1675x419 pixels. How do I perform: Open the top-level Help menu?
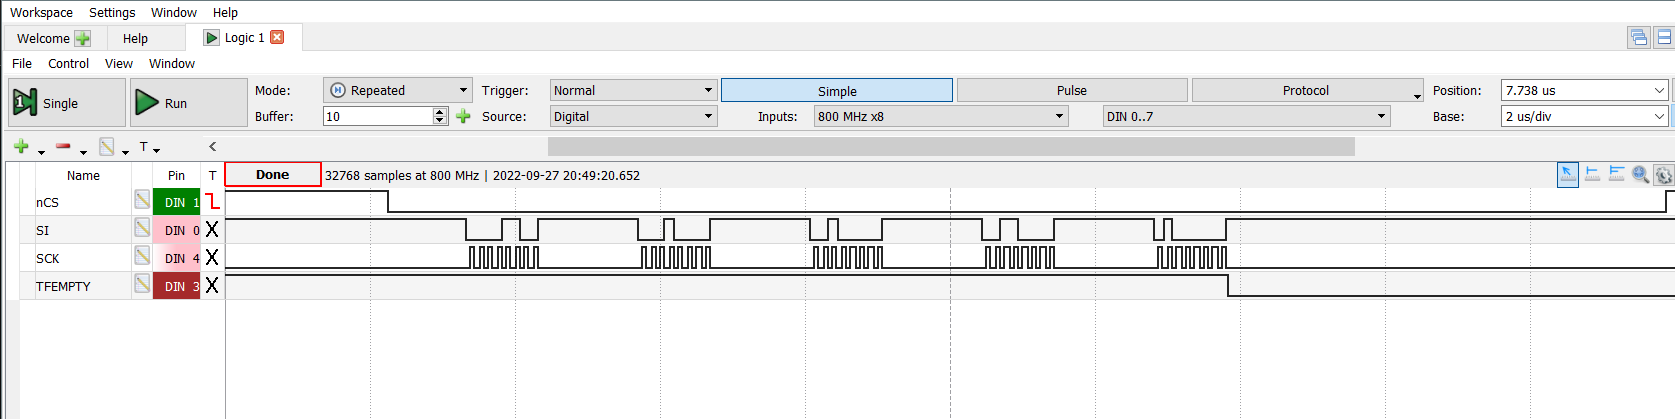pos(225,12)
